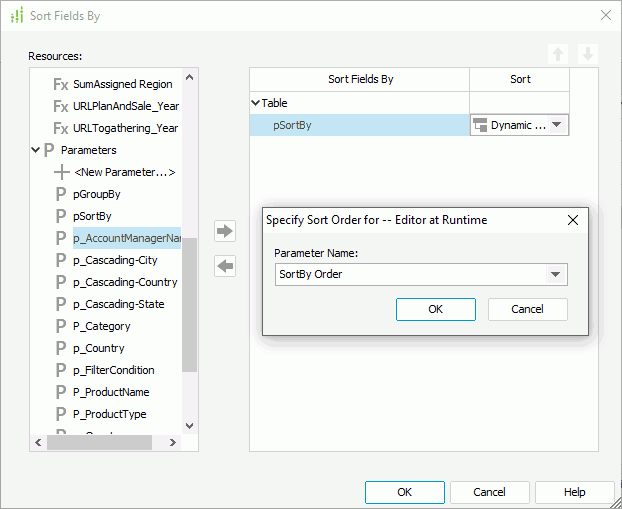Click the plus icon for New Parameter

(62, 172)
